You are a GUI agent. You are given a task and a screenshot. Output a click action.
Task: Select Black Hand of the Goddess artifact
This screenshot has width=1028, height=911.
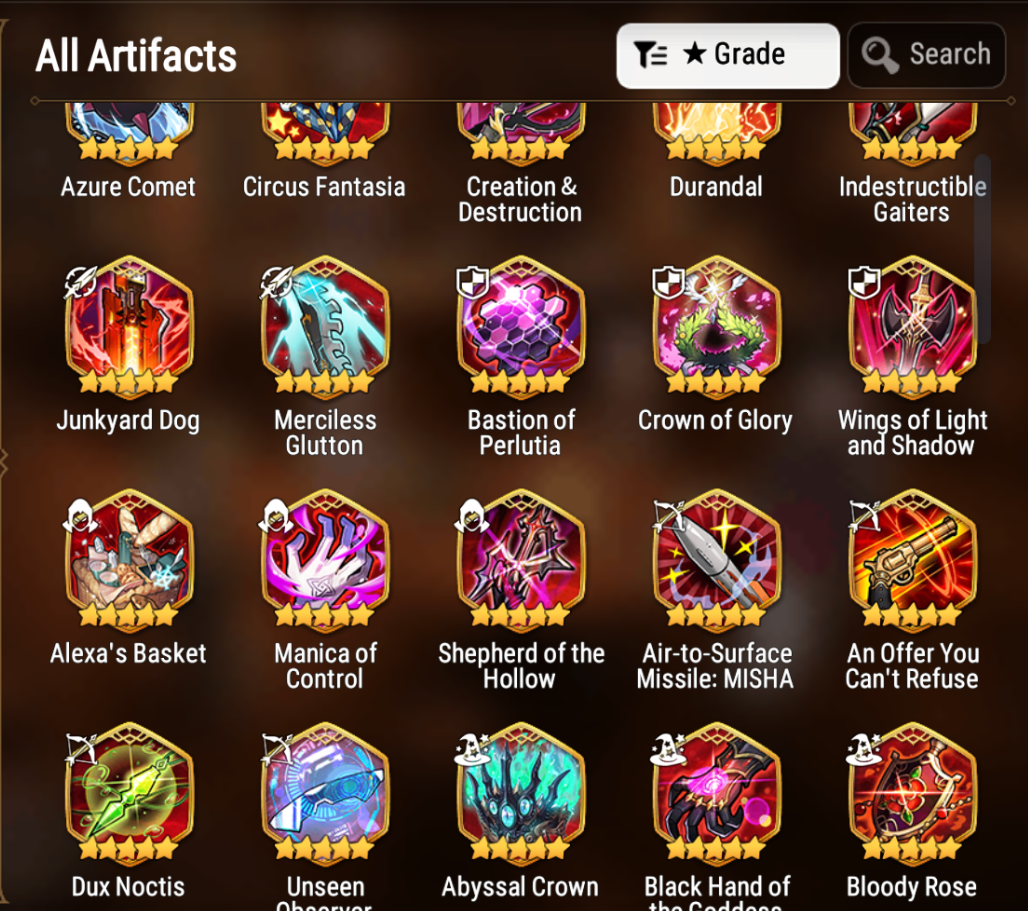[716, 793]
